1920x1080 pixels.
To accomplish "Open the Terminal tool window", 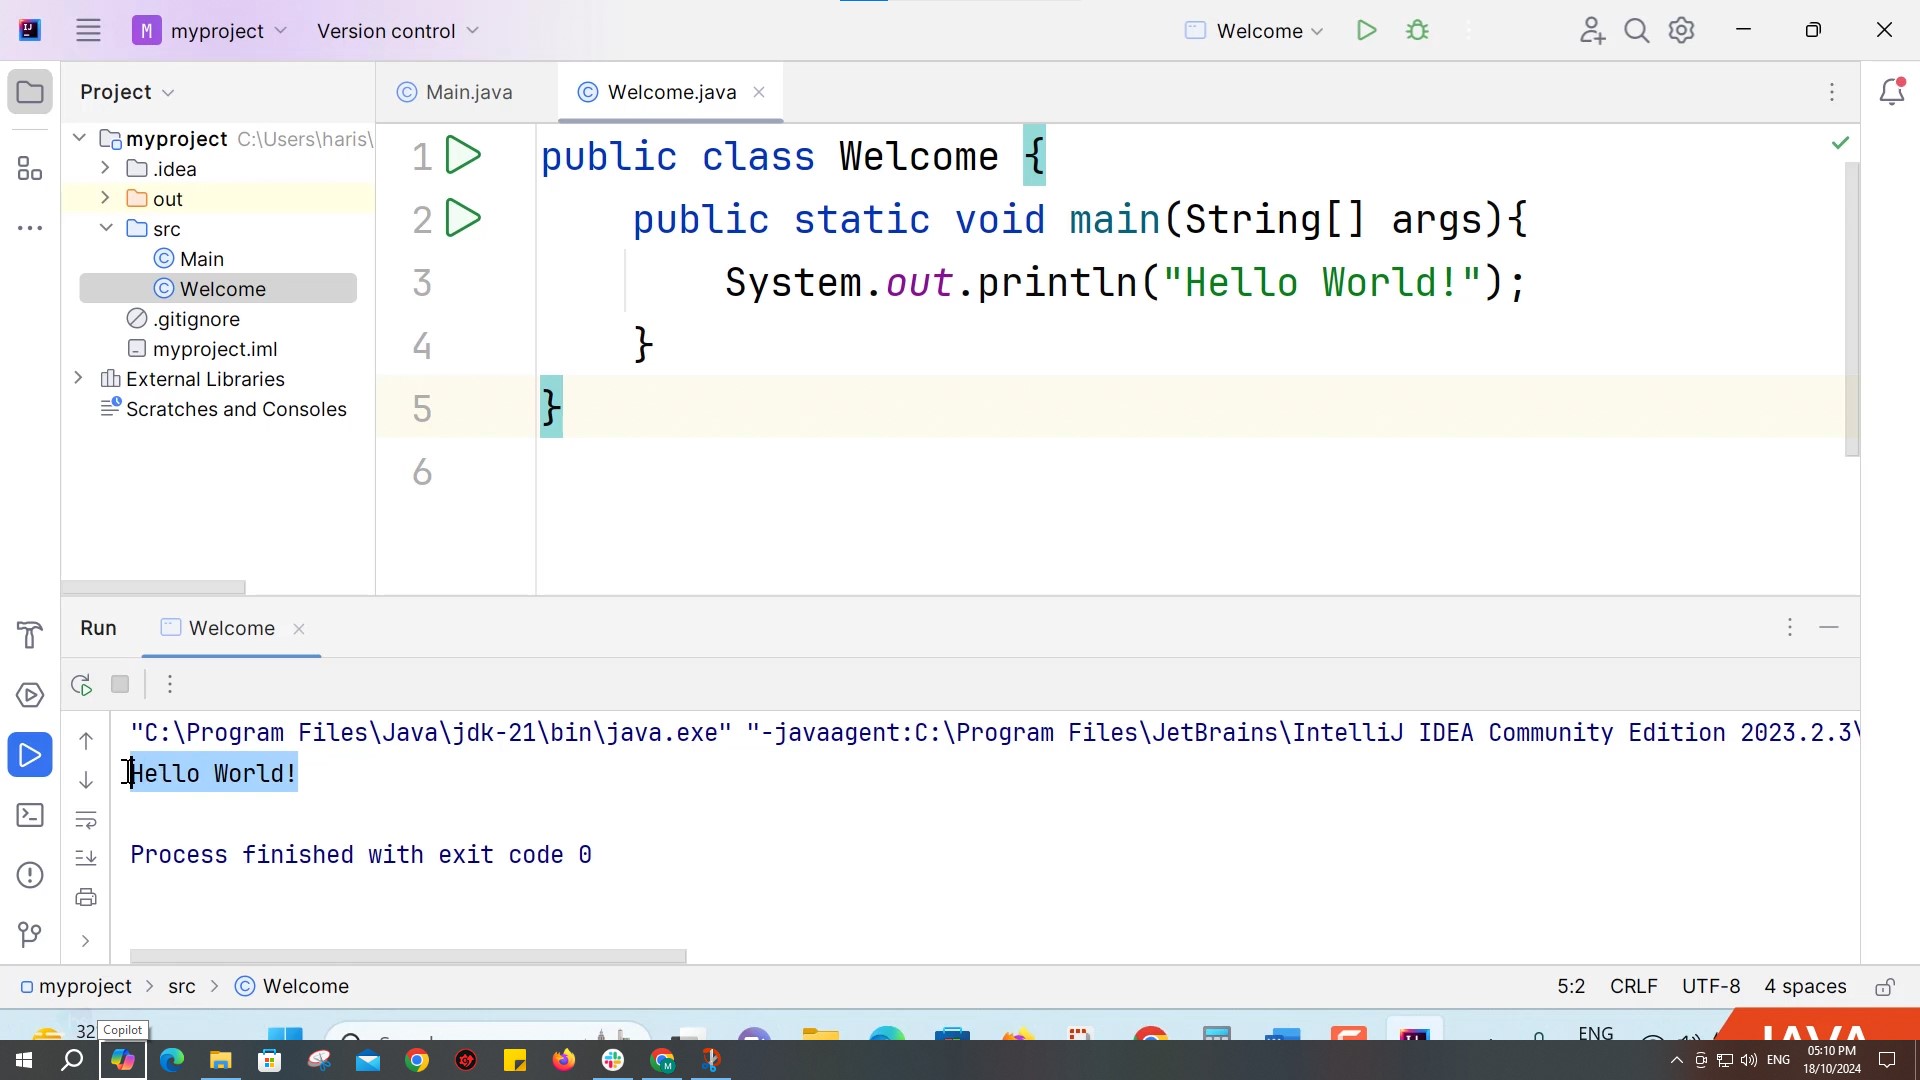I will [x=29, y=815].
